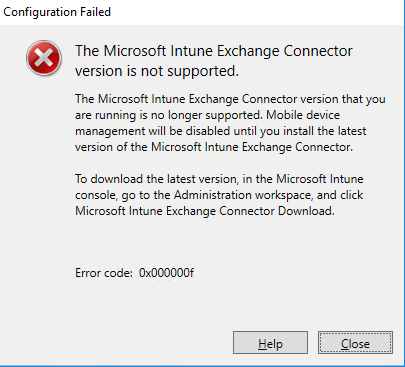405x367 pixels.
Task: Click the words 'Mobile device' in the message
Action: click(303, 115)
